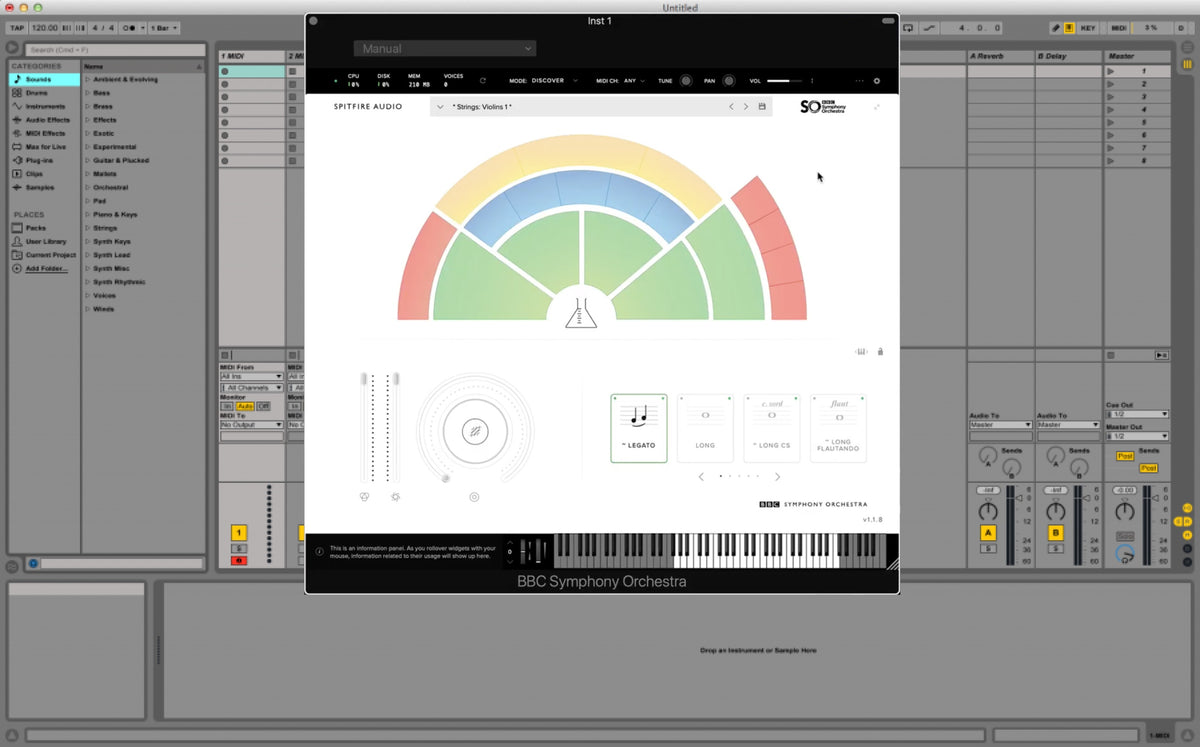Click the lock icon above the articulations
This screenshot has height=747, width=1200.
tap(880, 351)
